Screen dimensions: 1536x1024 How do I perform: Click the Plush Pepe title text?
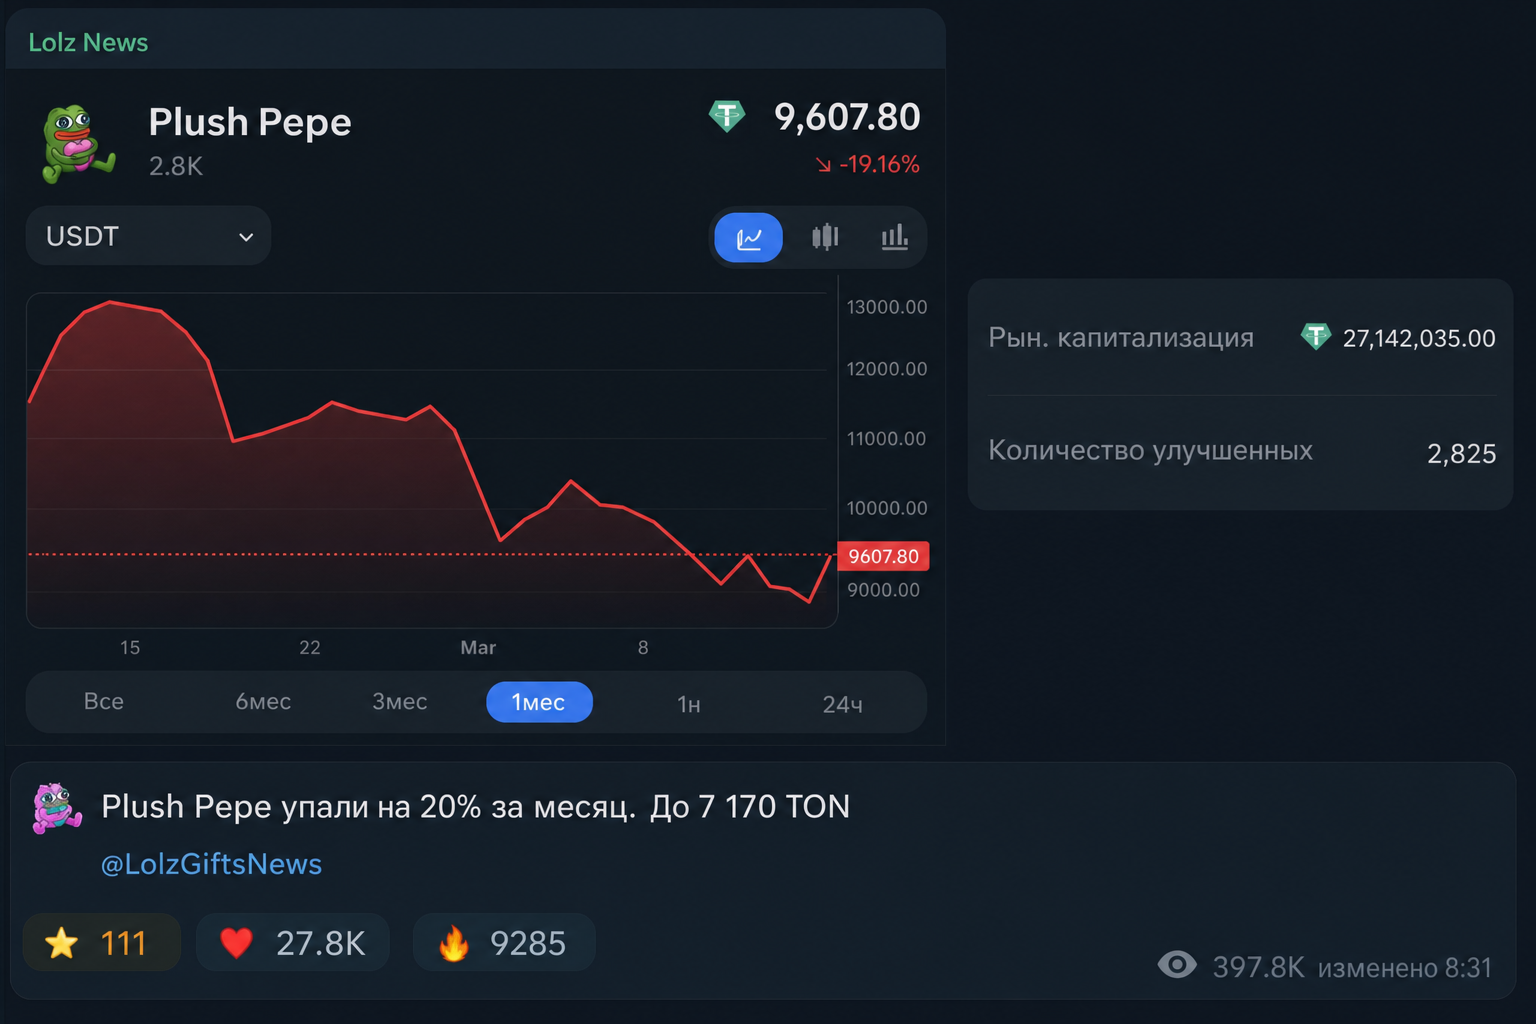coord(250,122)
